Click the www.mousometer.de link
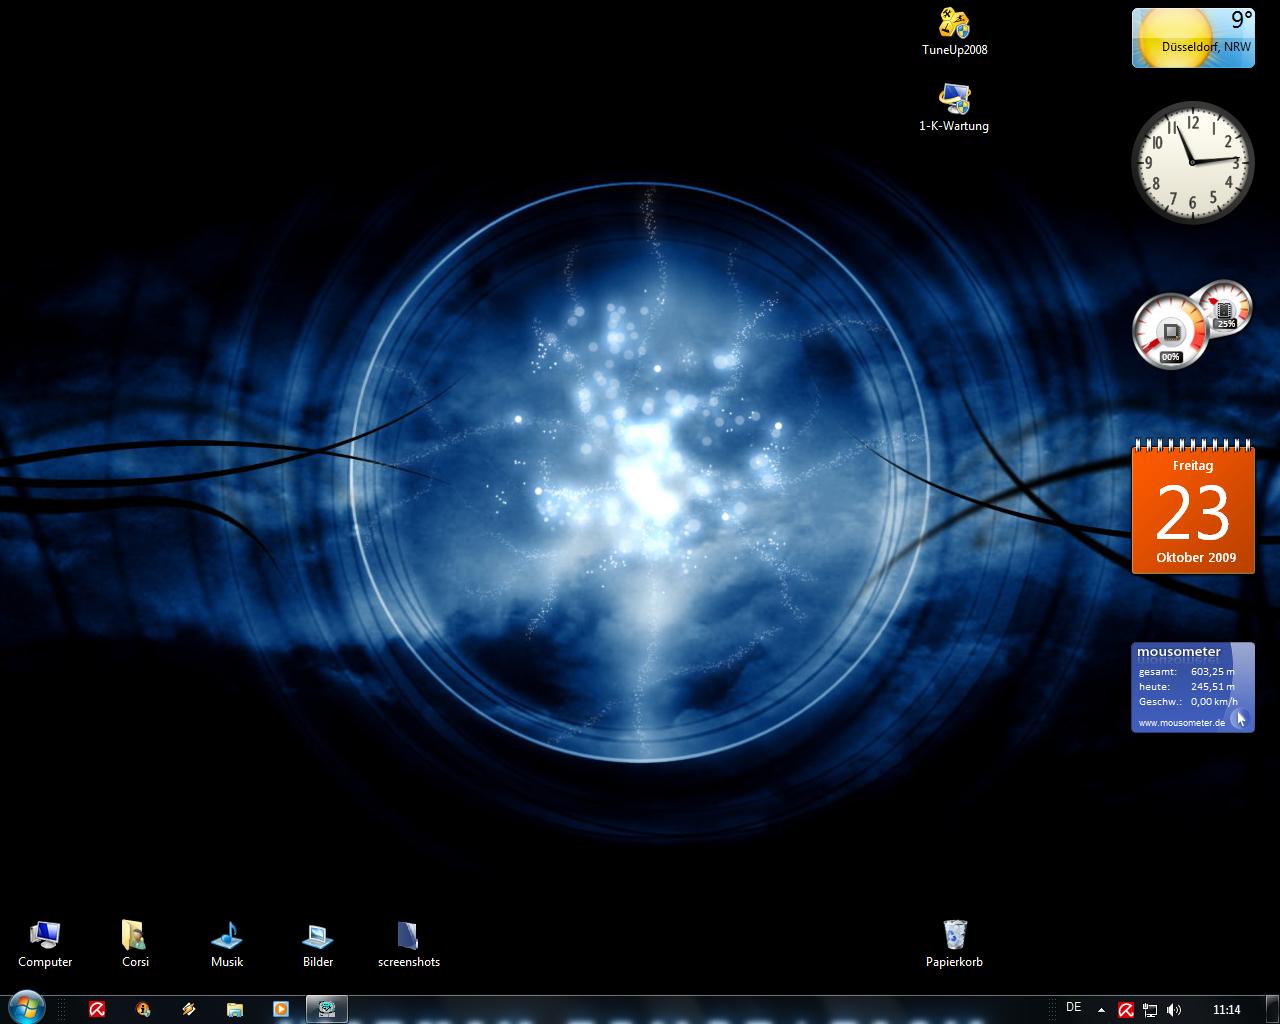 pyautogui.click(x=1181, y=723)
